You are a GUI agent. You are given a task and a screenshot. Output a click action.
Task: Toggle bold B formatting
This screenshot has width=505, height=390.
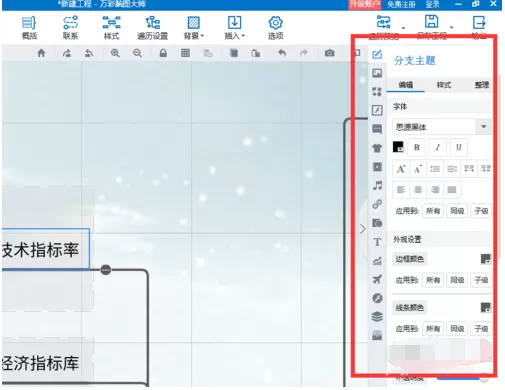(x=417, y=147)
